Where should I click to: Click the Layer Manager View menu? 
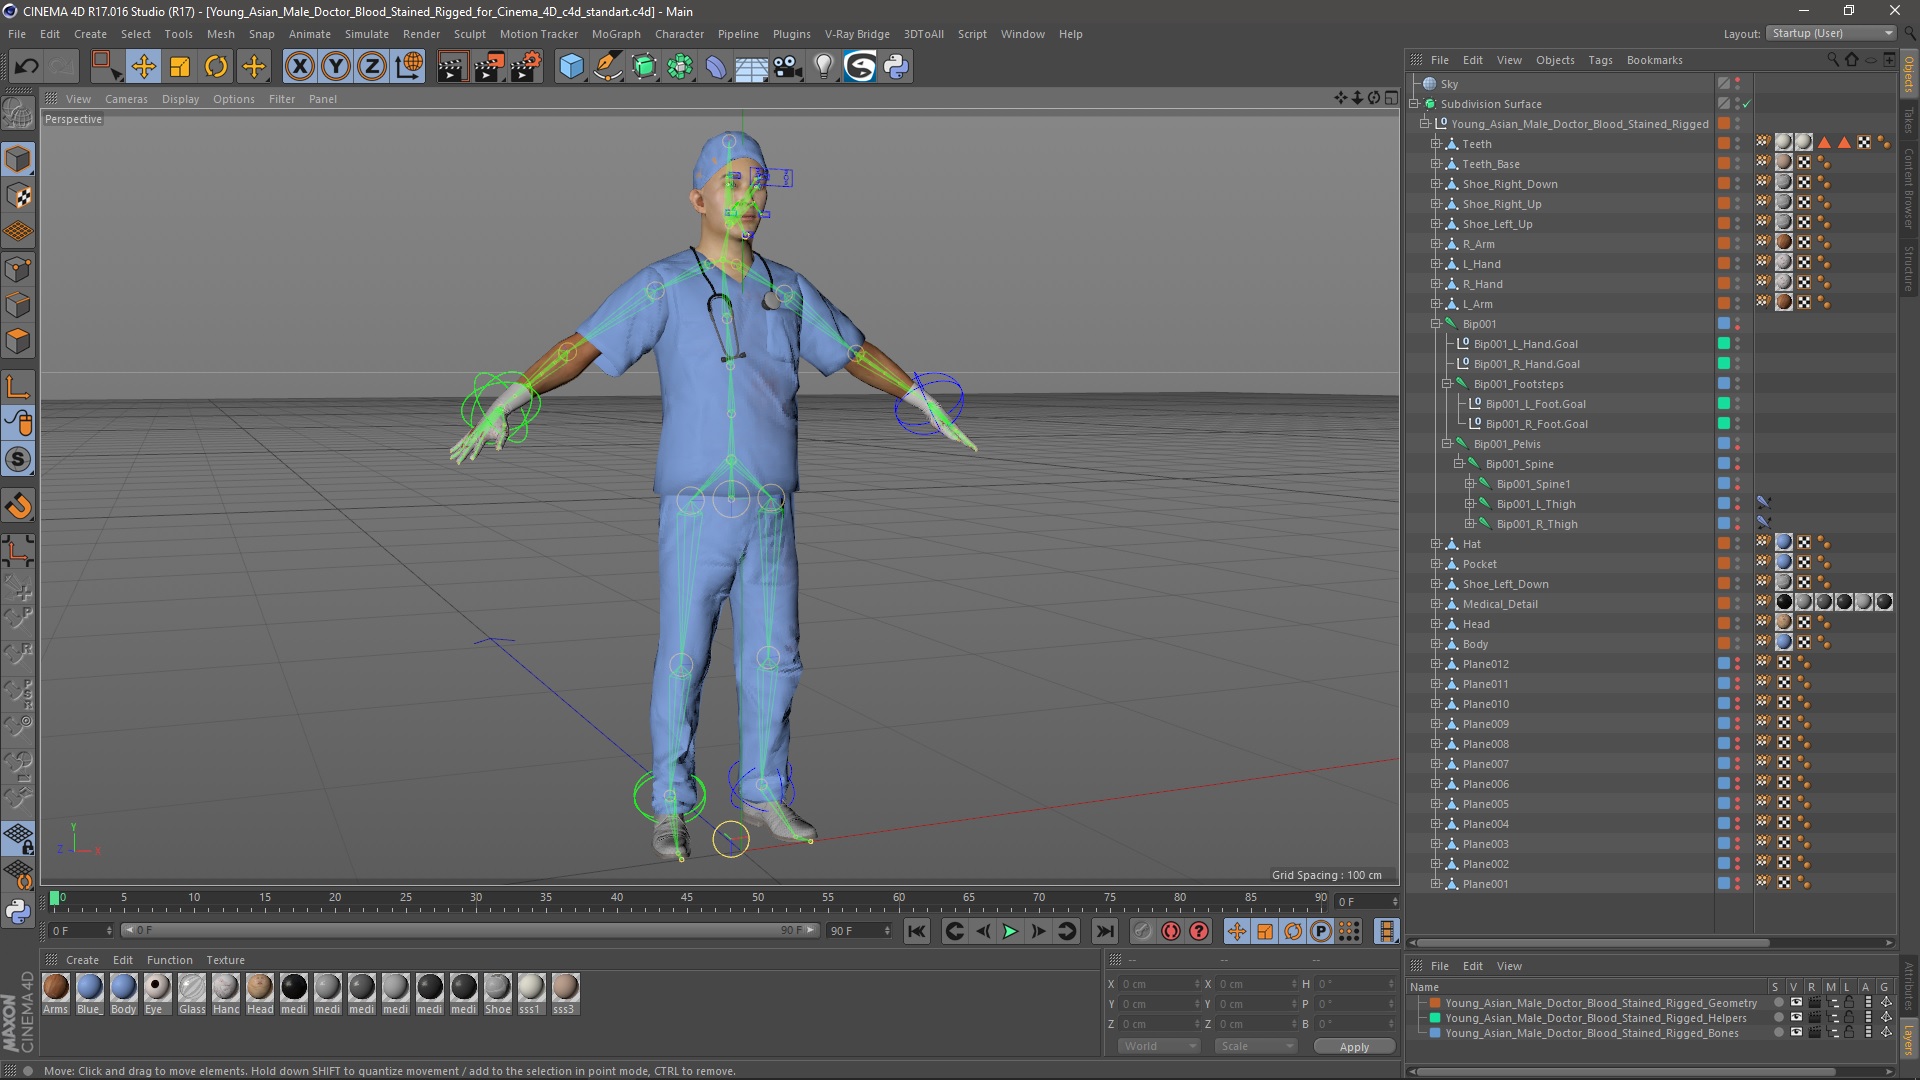(1509, 966)
